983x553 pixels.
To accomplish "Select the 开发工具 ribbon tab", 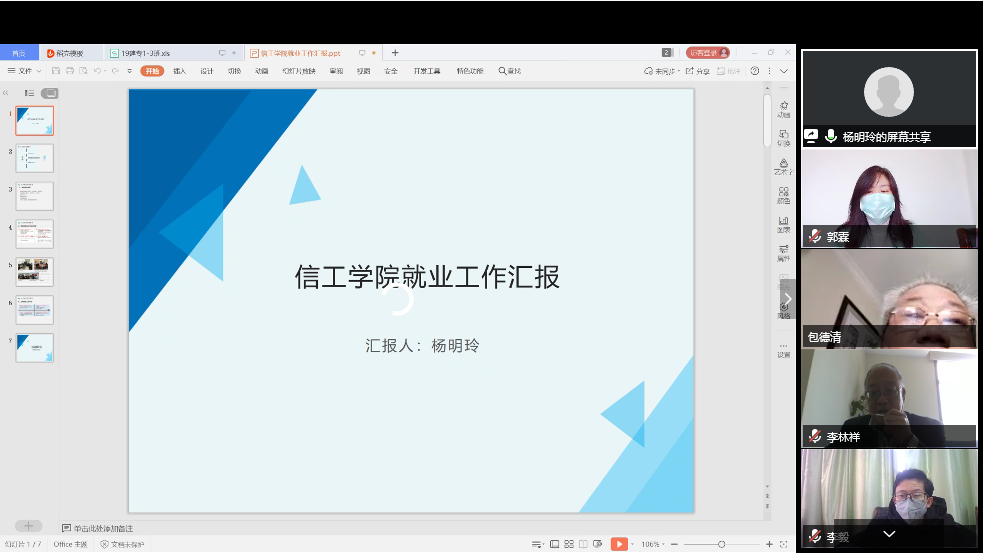I will click(x=426, y=71).
